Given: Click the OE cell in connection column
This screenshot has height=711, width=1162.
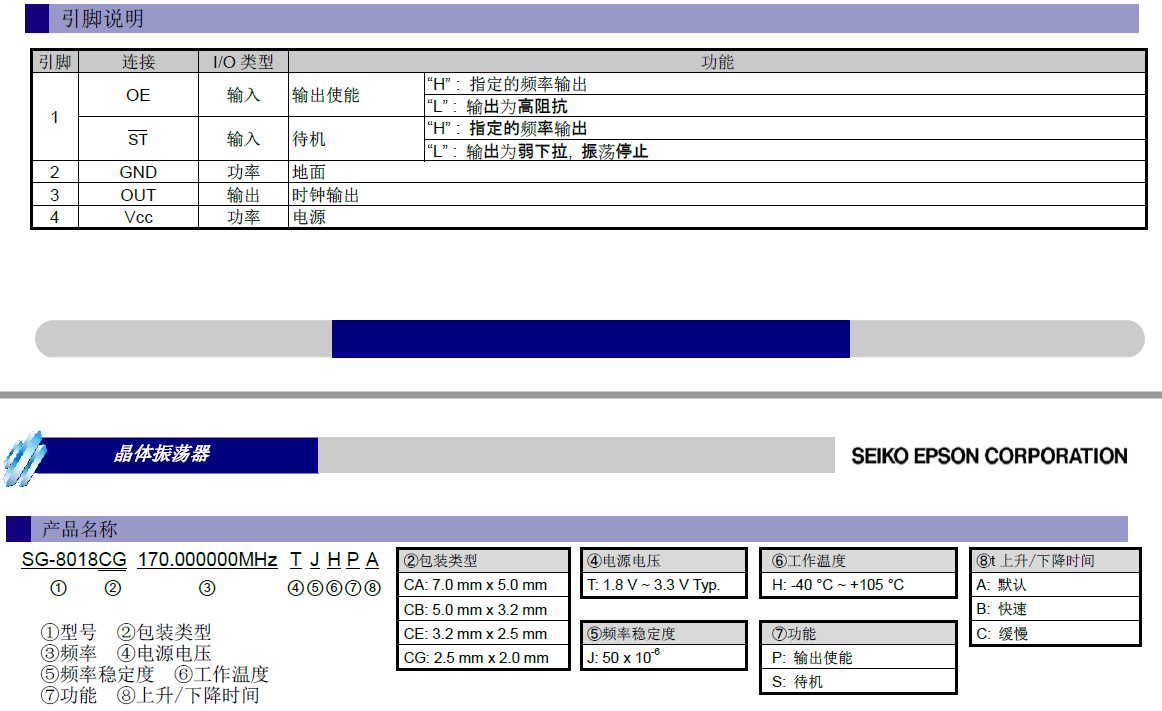Looking at the screenshot, I should pos(139,95).
